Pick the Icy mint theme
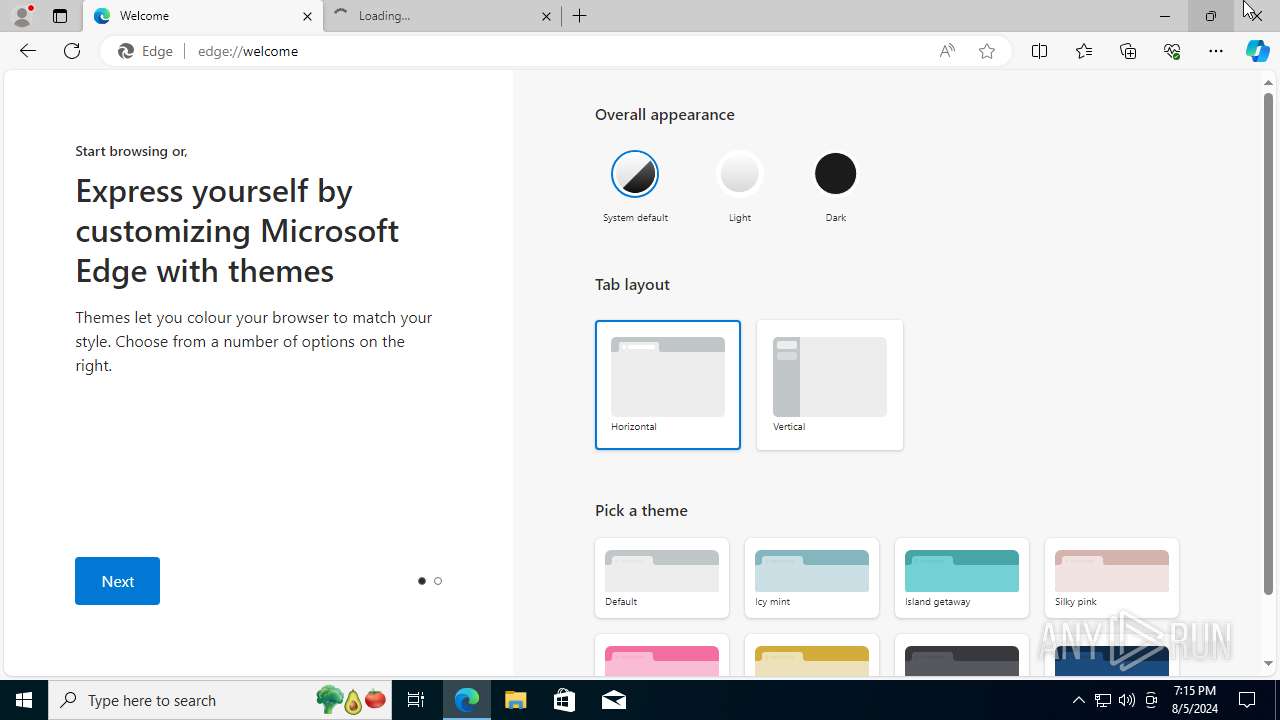 (x=812, y=578)
